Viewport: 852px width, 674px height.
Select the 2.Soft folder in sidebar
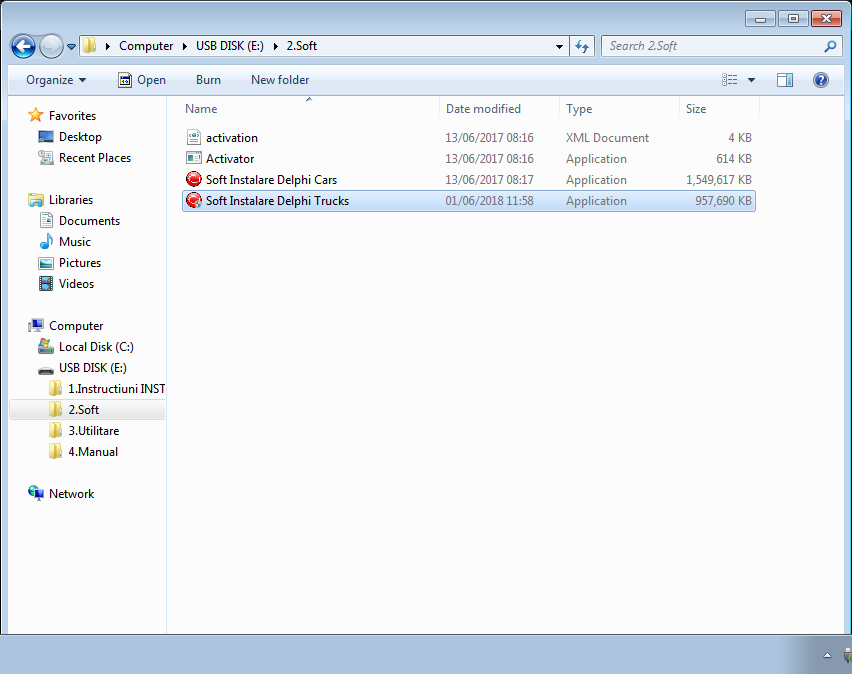84,410
